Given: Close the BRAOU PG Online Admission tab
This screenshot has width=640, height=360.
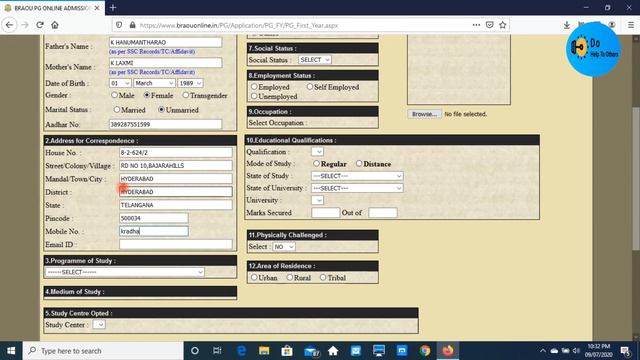Looking at the screenshot, I should click(x=97, y=8).
